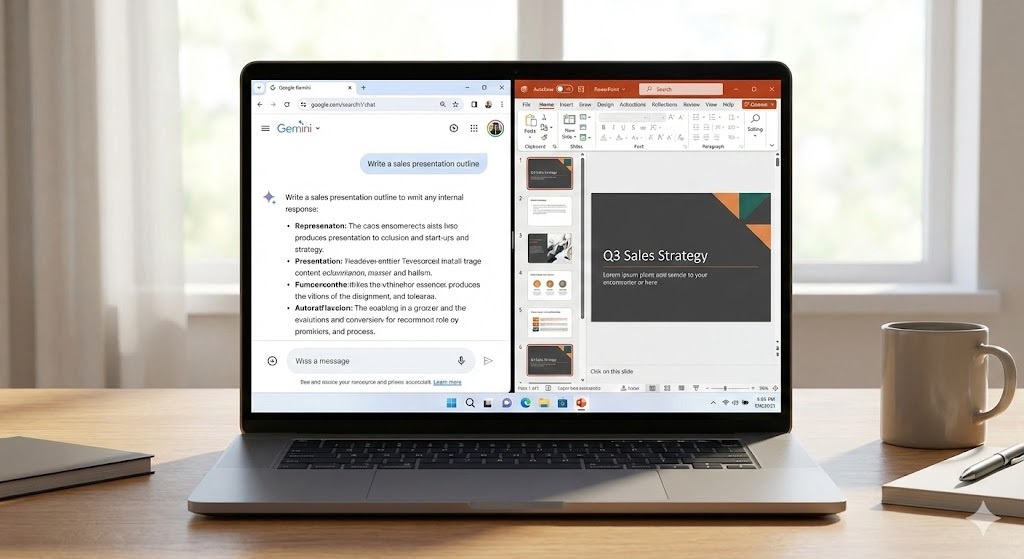The image size is (1024, 559).
Task: Bookmark page with the star icon
Action: (x=455, y=104)
